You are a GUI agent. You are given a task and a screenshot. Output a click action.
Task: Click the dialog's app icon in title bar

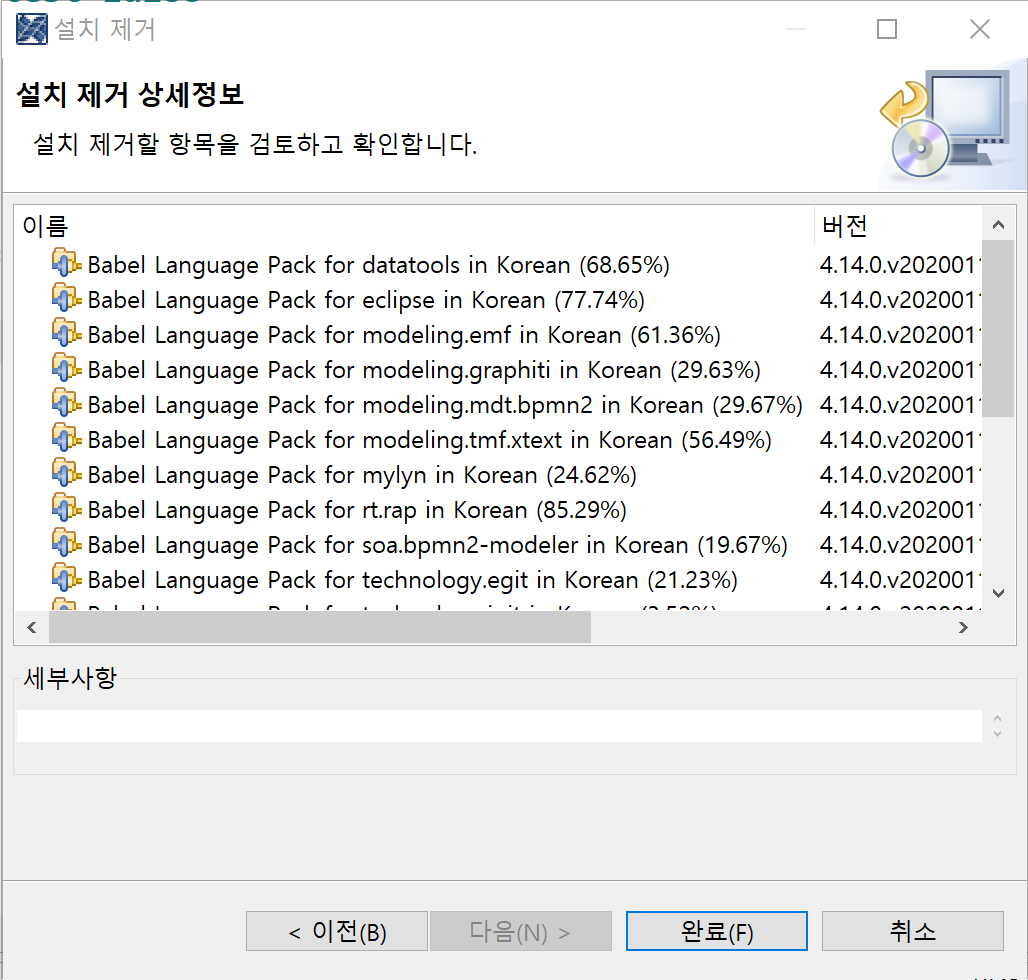click(31, 29)
